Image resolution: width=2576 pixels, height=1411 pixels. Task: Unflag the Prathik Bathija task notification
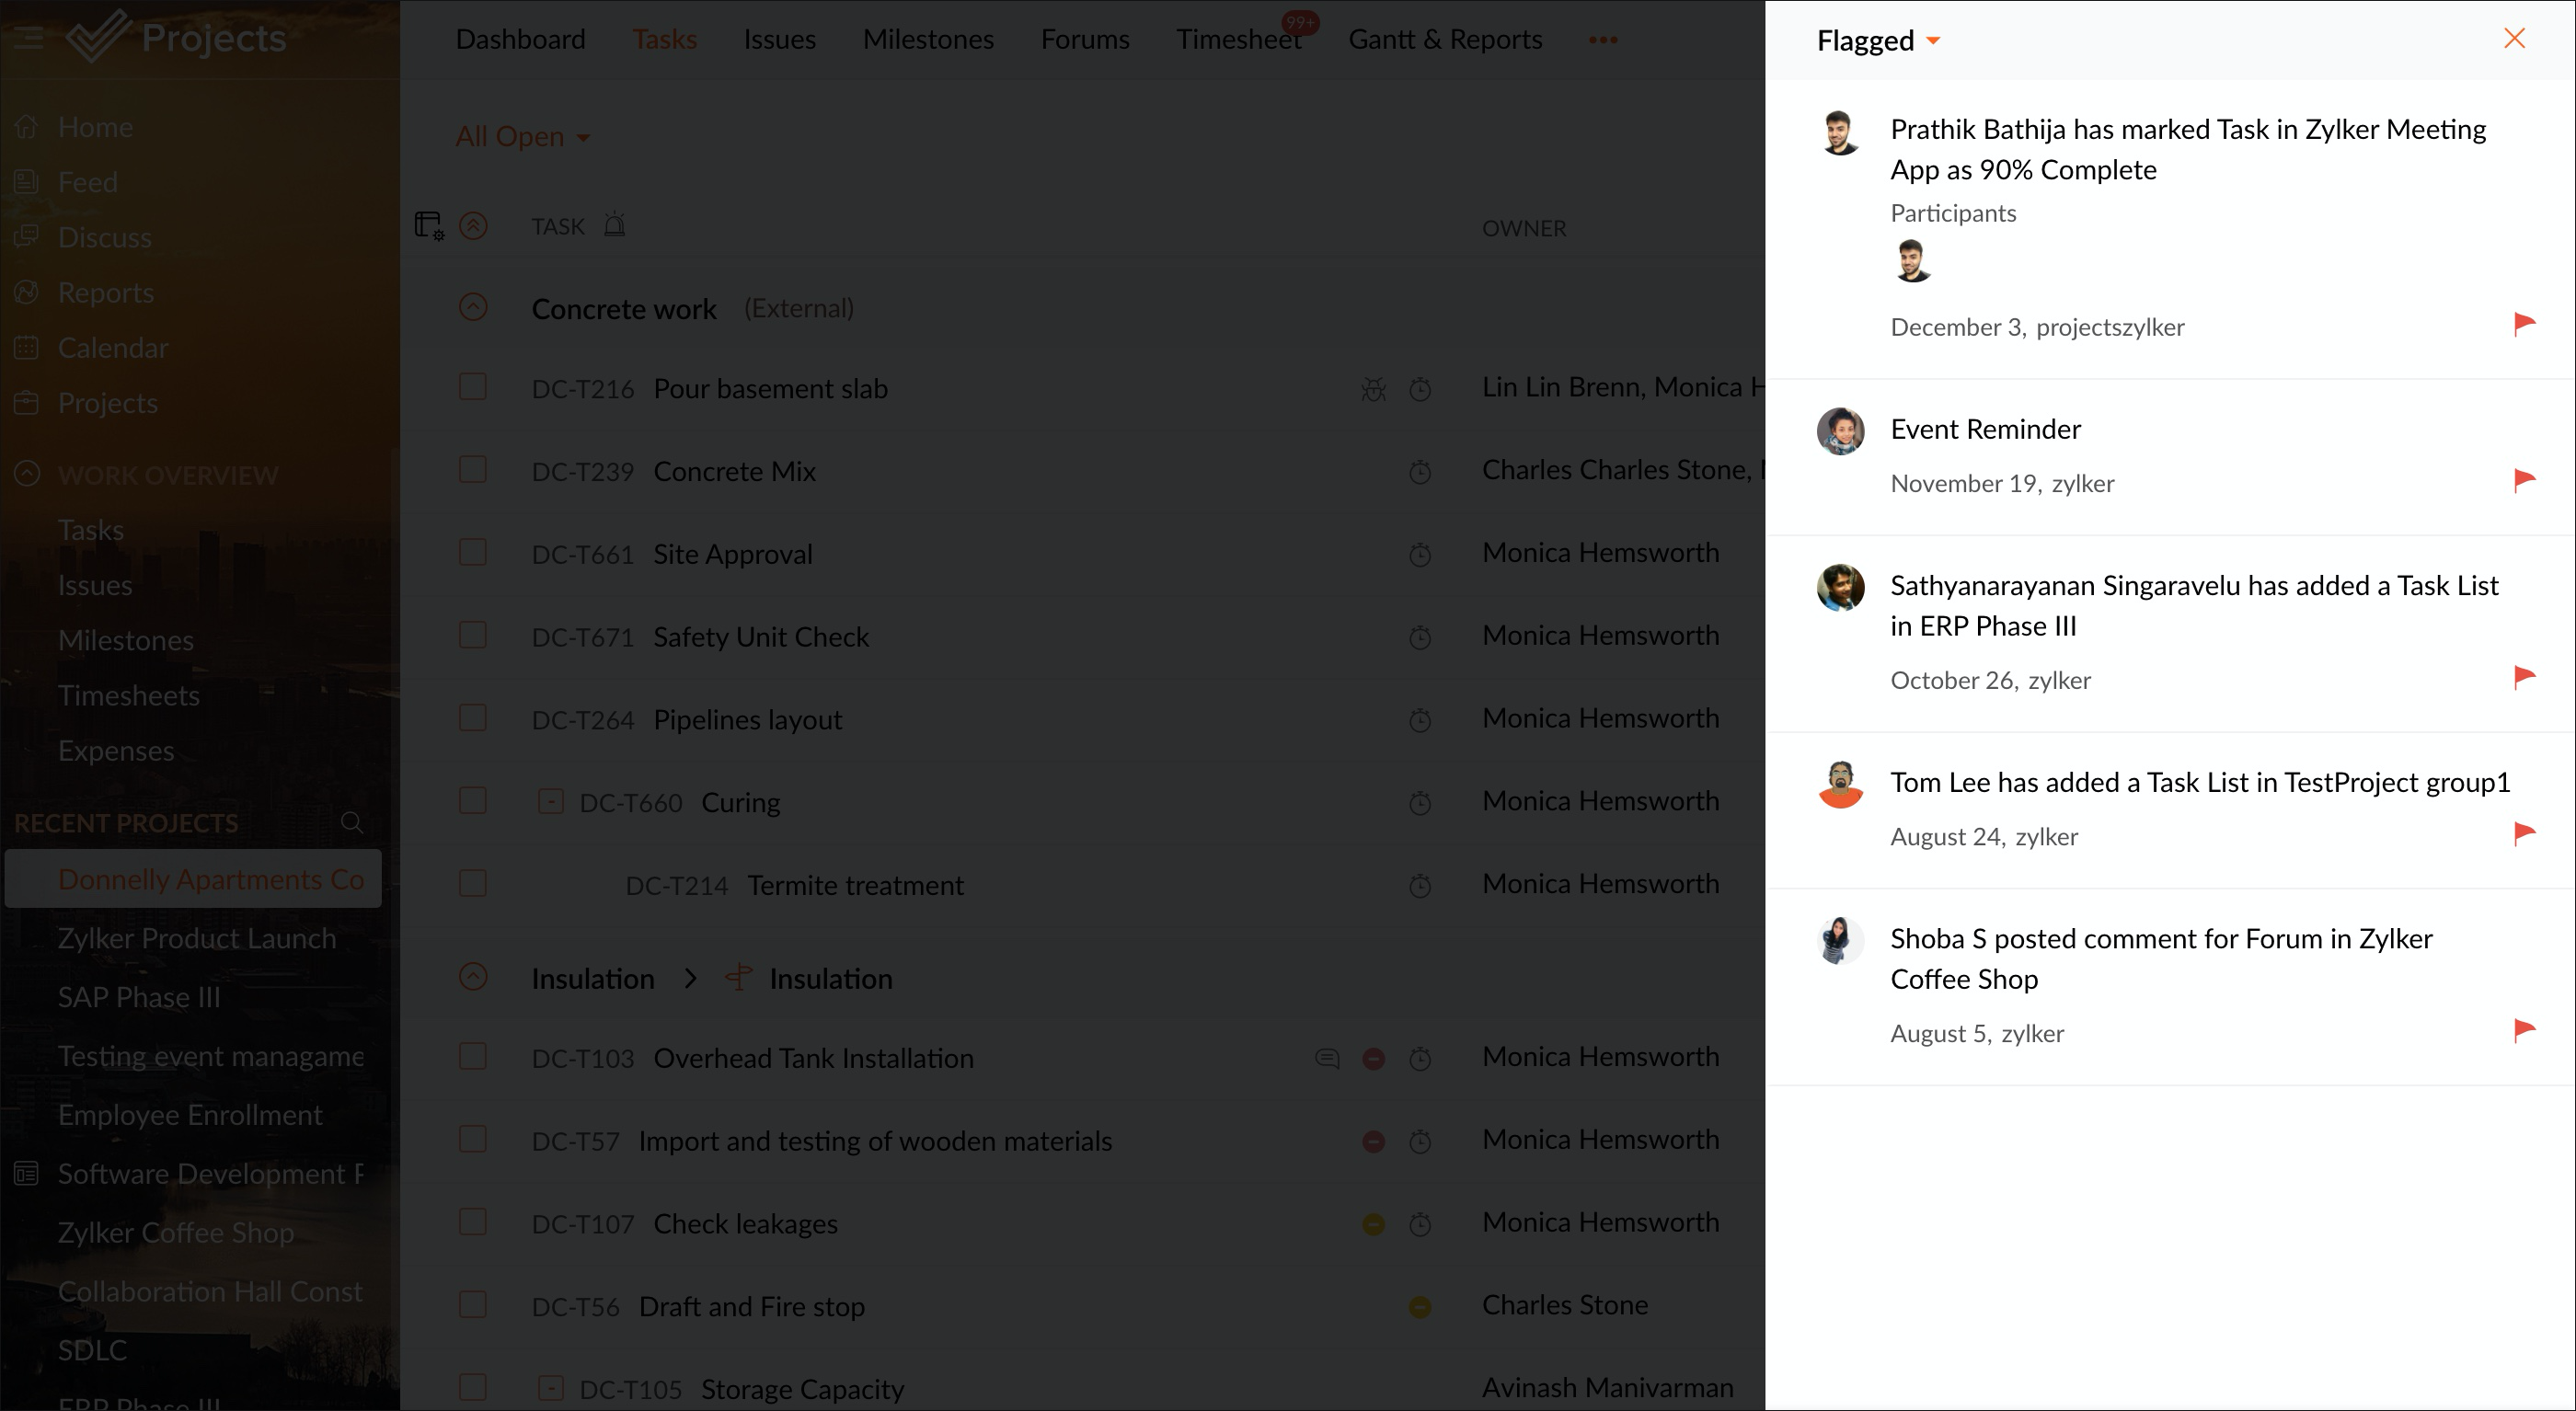(x=2524, y=324)
